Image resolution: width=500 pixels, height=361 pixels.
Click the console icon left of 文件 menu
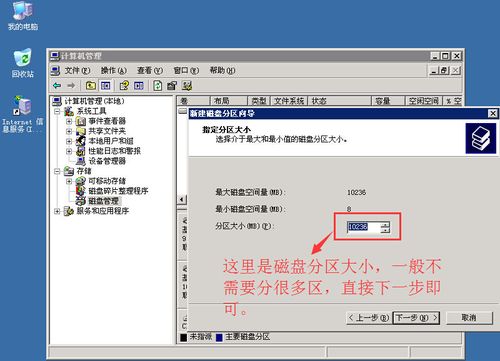coord(55,70)
